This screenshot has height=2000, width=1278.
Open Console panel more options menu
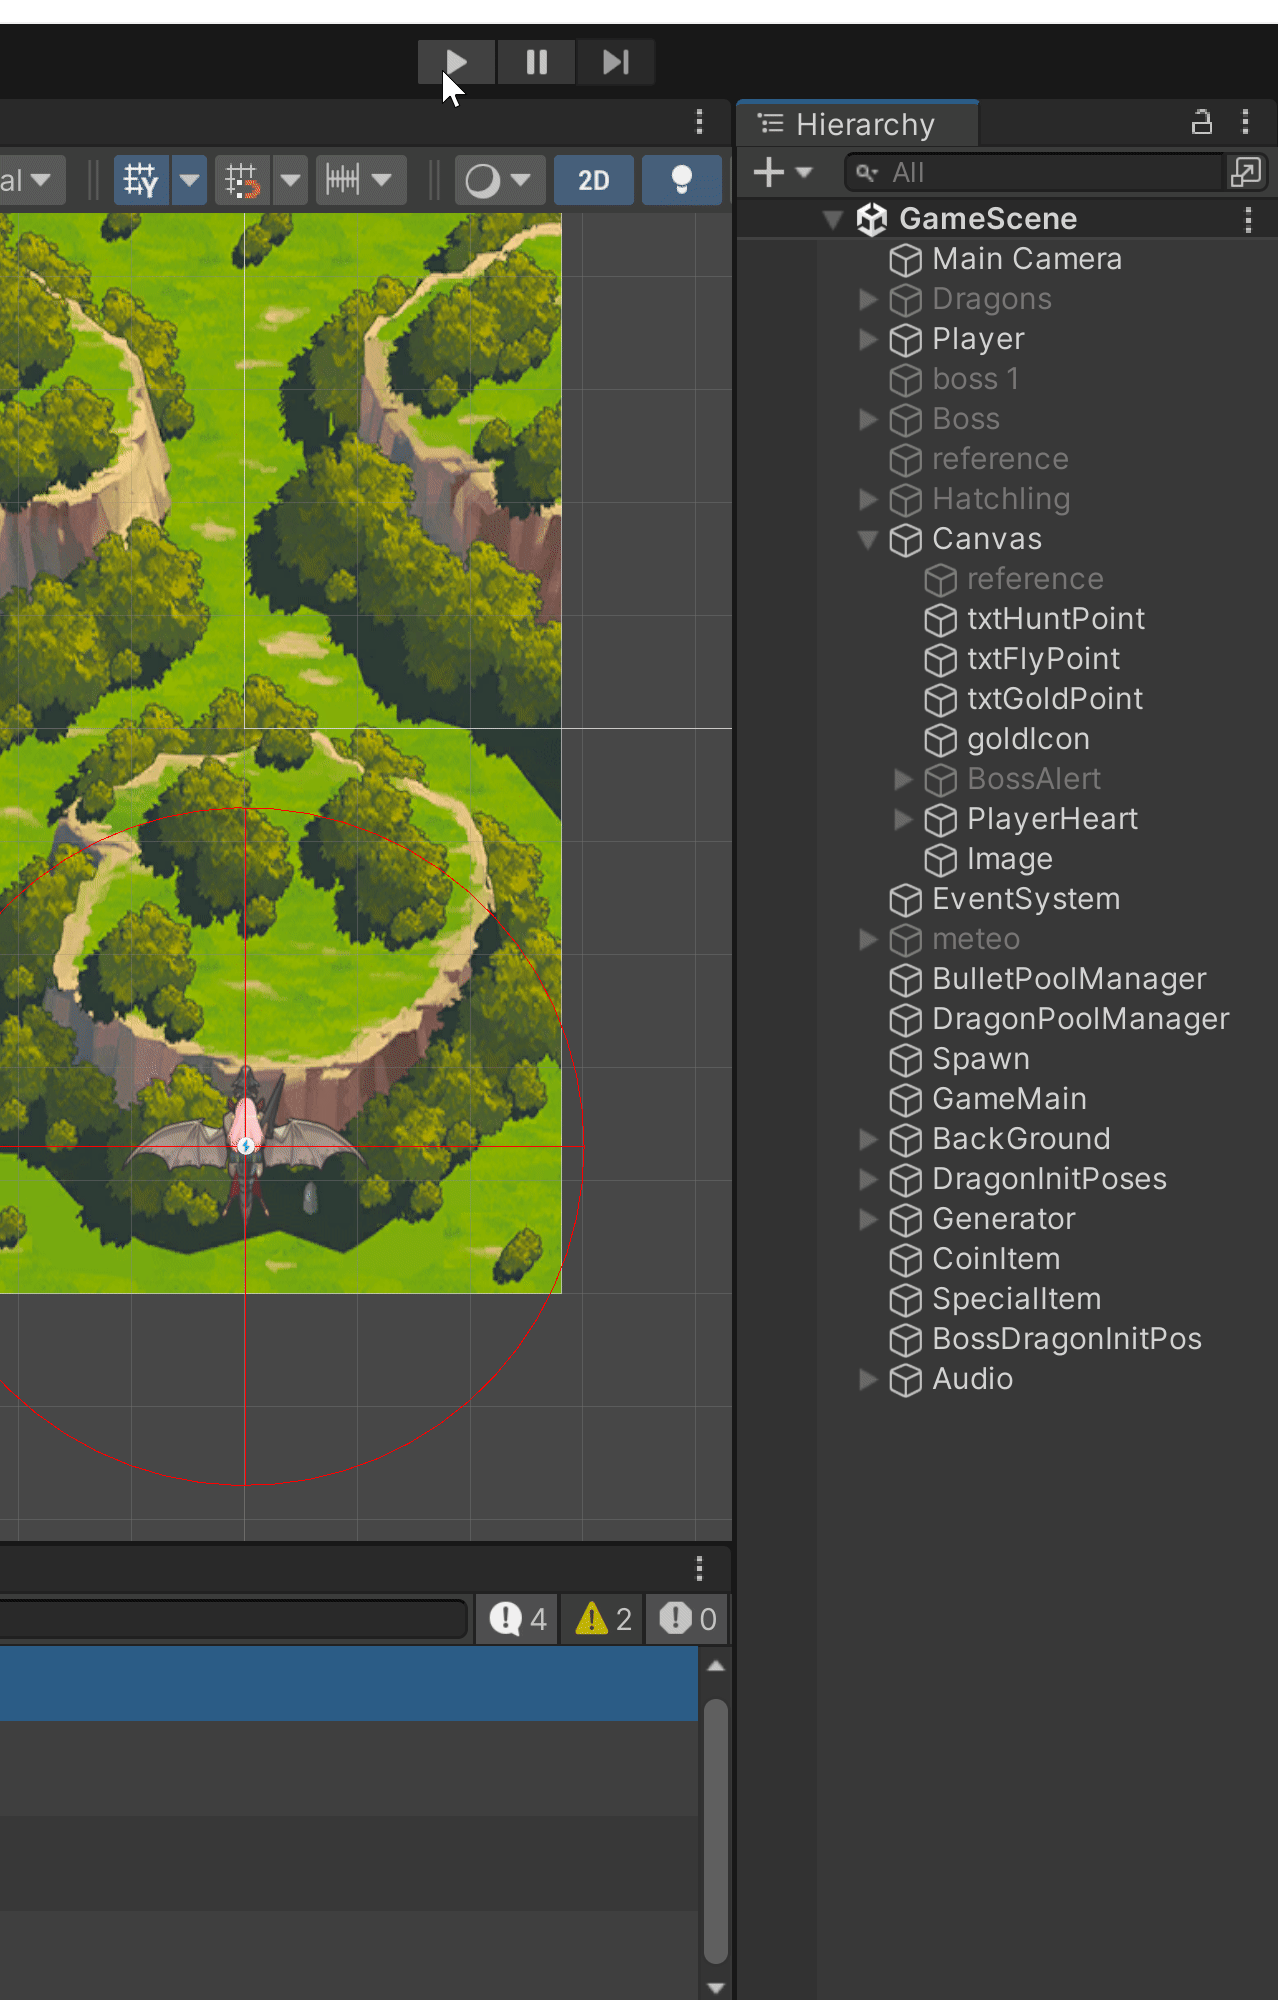699,1568
